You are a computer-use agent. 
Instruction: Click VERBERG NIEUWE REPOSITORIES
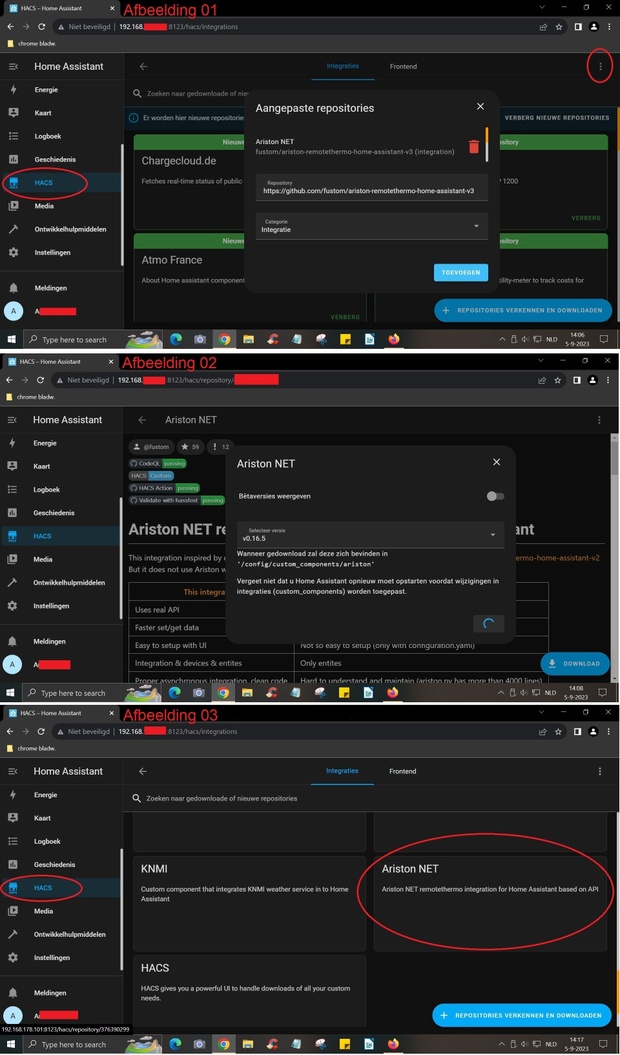pyautogui.click(x=557, y=118)
